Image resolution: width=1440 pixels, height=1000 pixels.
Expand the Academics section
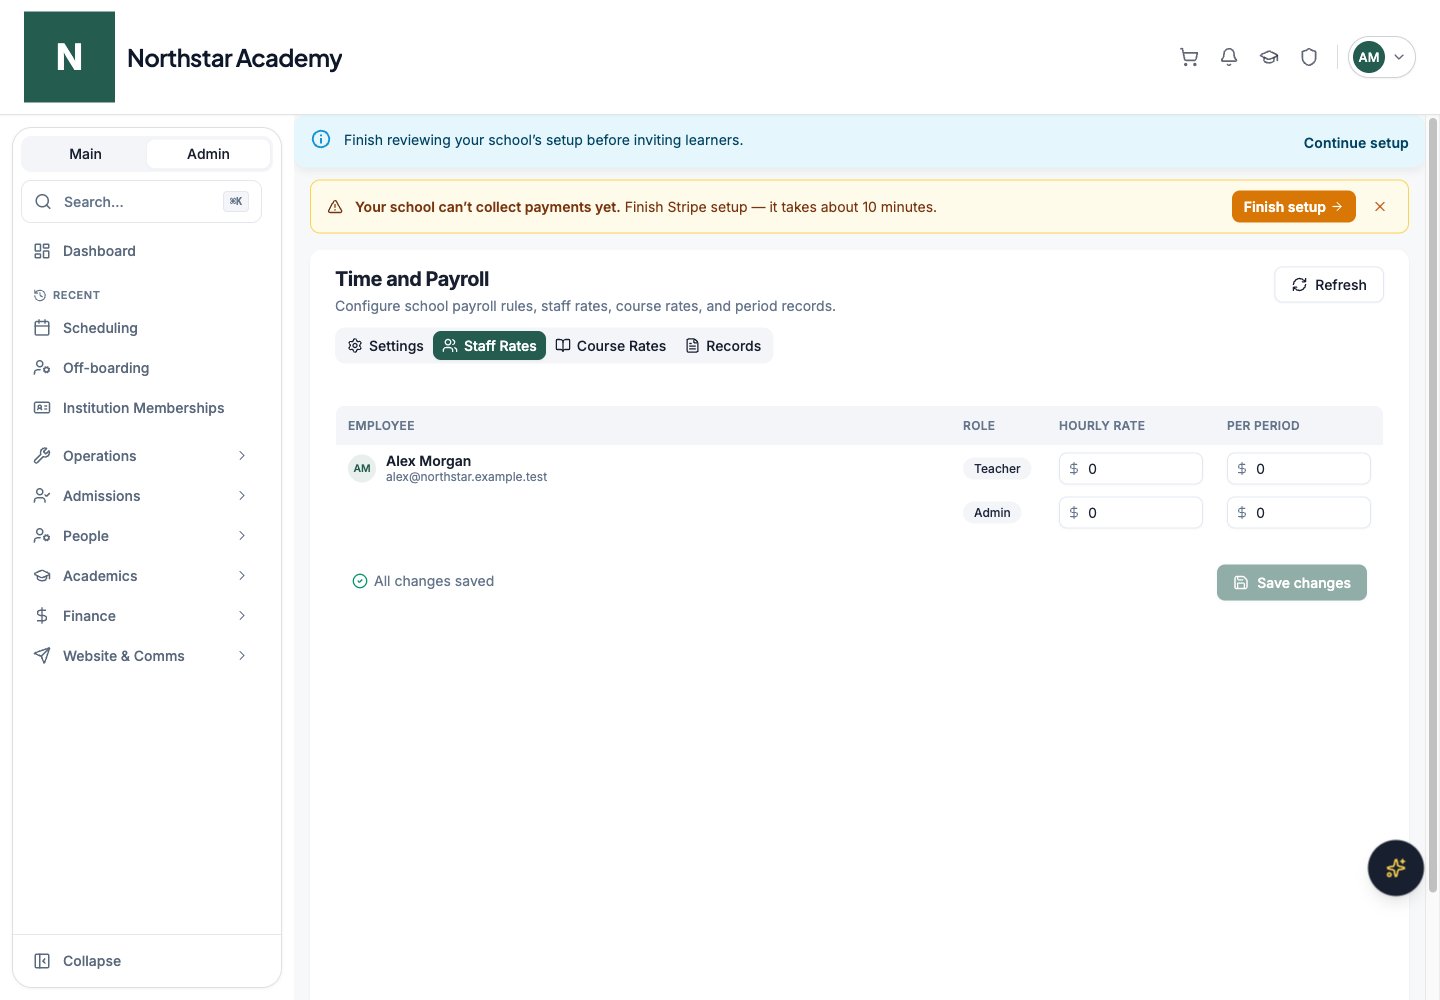(141, 576)
